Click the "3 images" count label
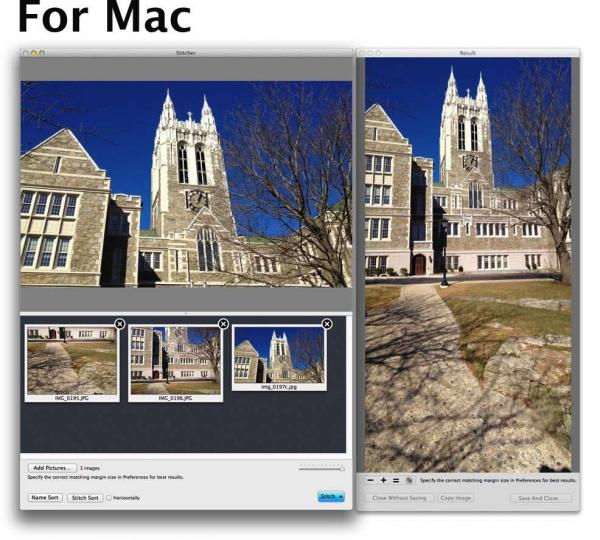 coord(90,468)
